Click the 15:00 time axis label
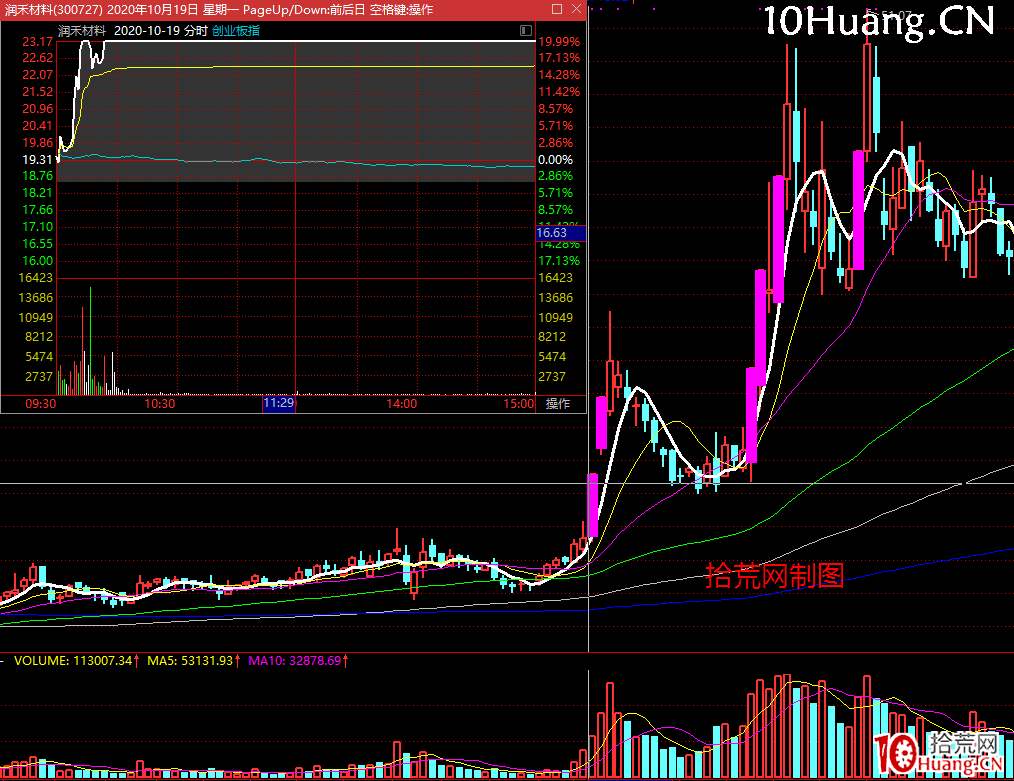The image size is (1014, 781). [519, 403]
